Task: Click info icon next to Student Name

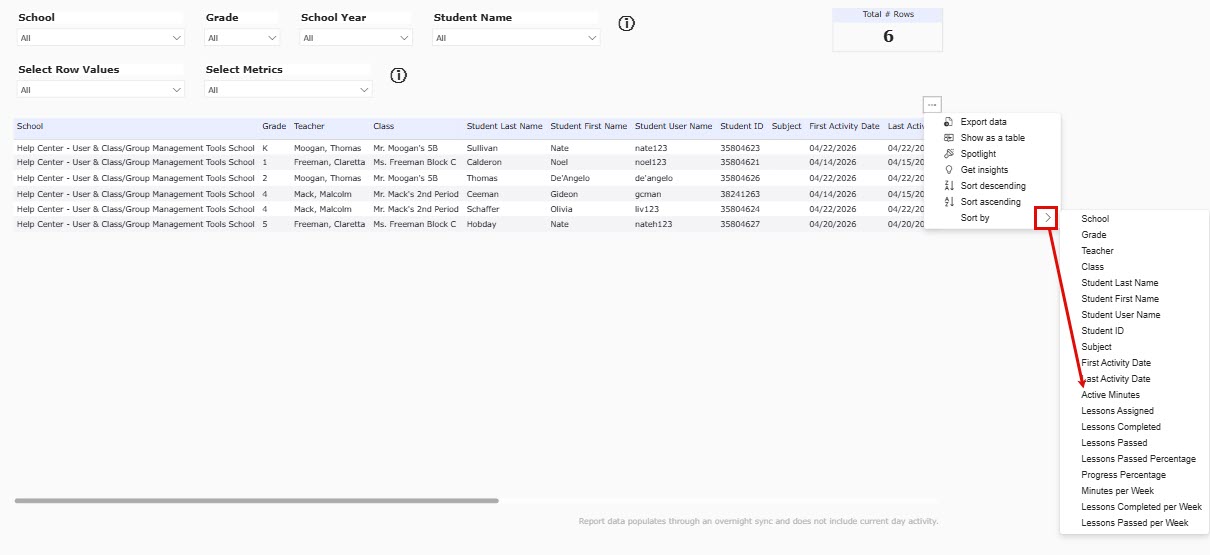Action: click(x=627, y=24)
